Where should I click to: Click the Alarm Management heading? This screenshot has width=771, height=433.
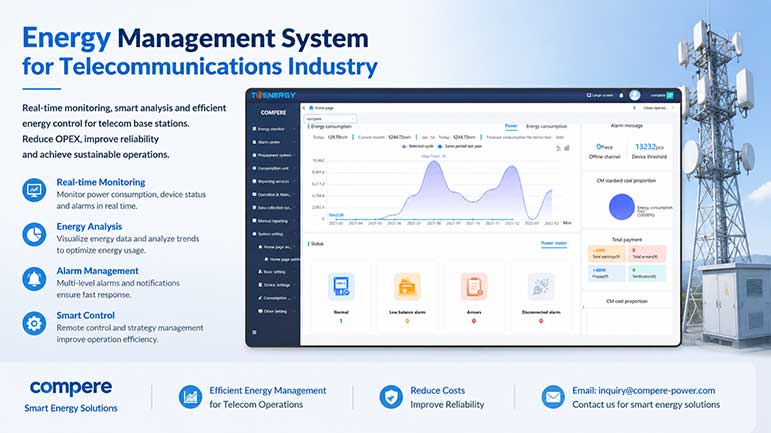[97, 271]
